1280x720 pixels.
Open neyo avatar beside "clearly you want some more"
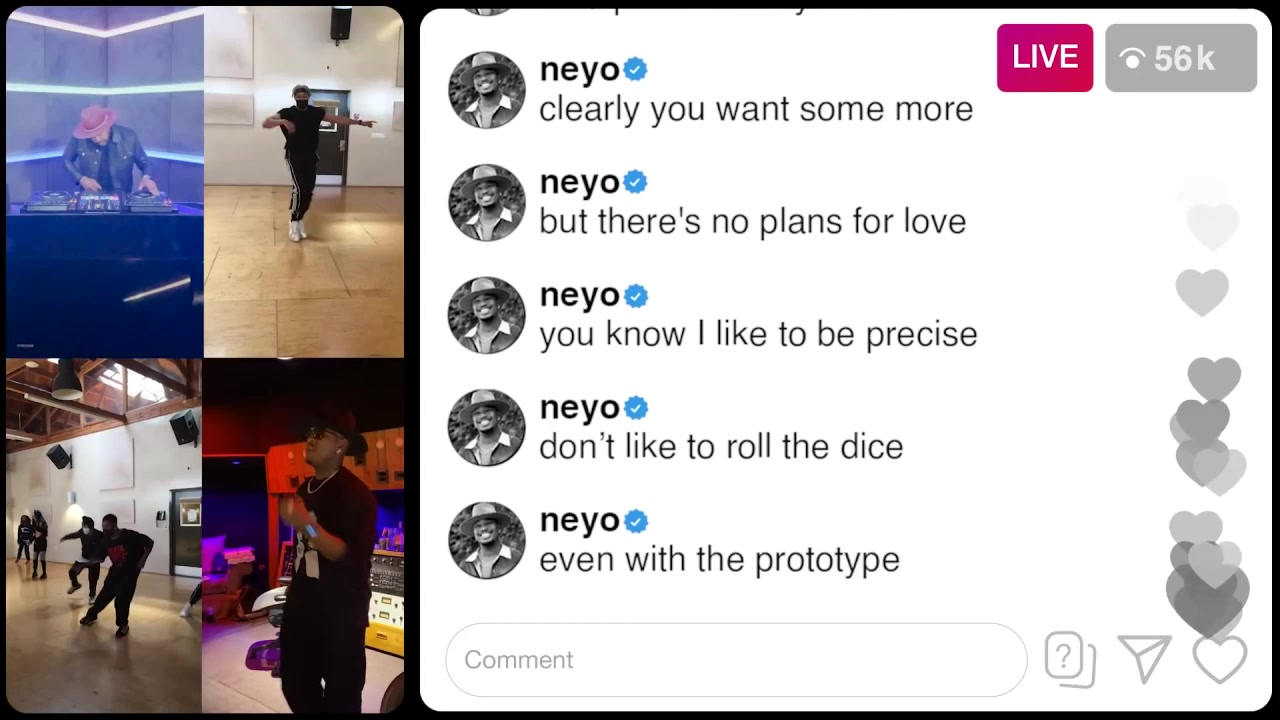487,90
